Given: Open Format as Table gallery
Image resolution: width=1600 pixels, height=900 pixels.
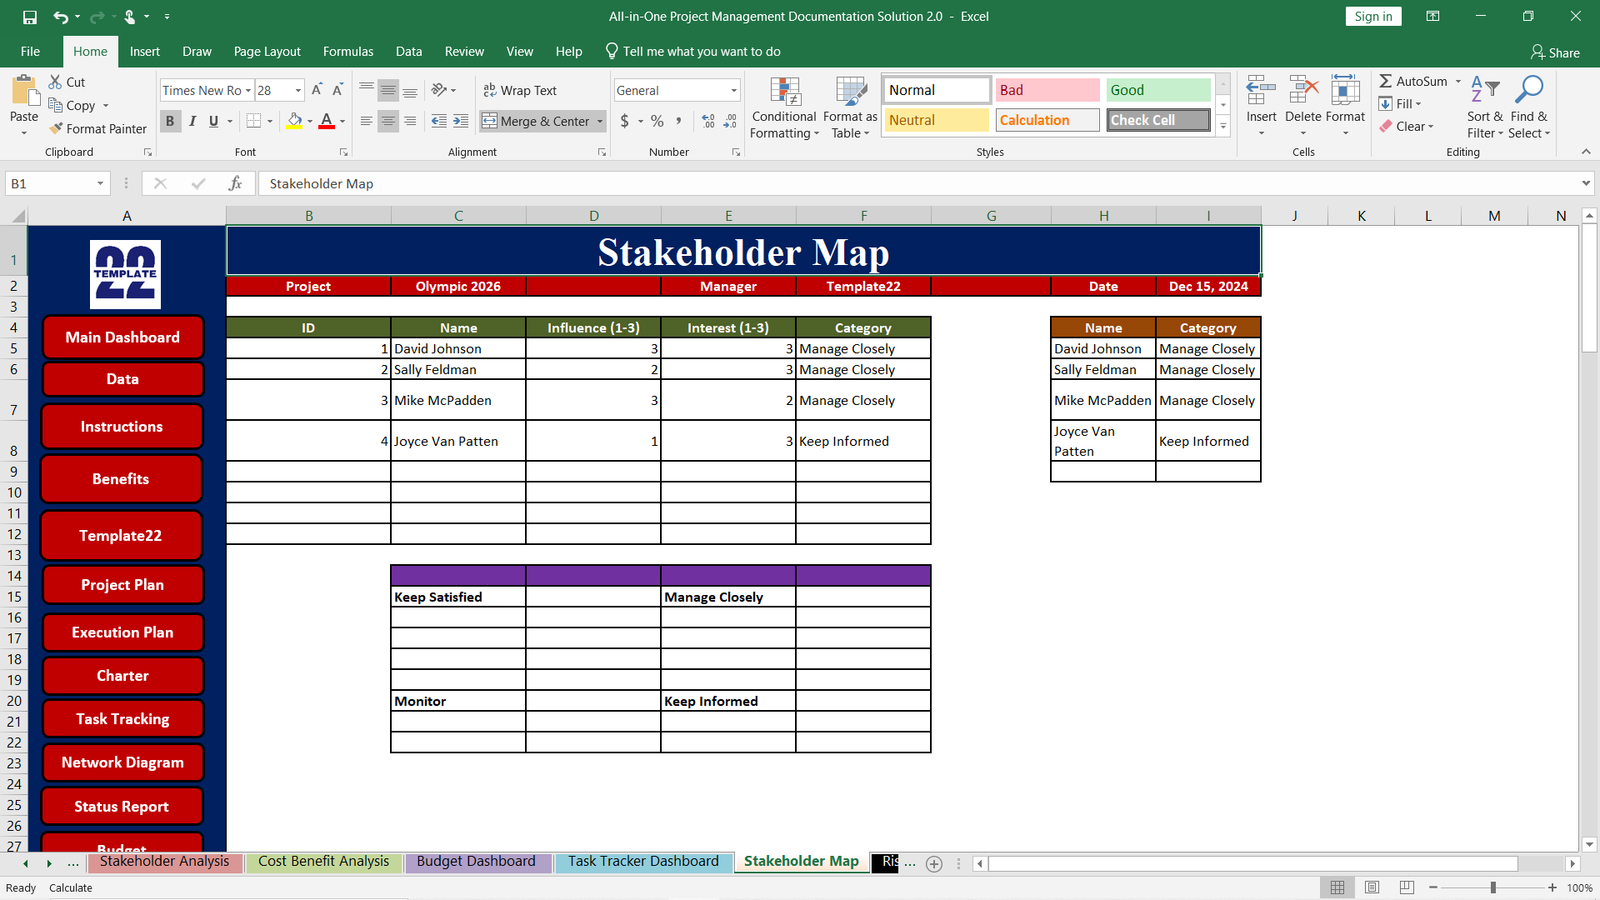Looking at the screenshot, I should coord(850,107).
